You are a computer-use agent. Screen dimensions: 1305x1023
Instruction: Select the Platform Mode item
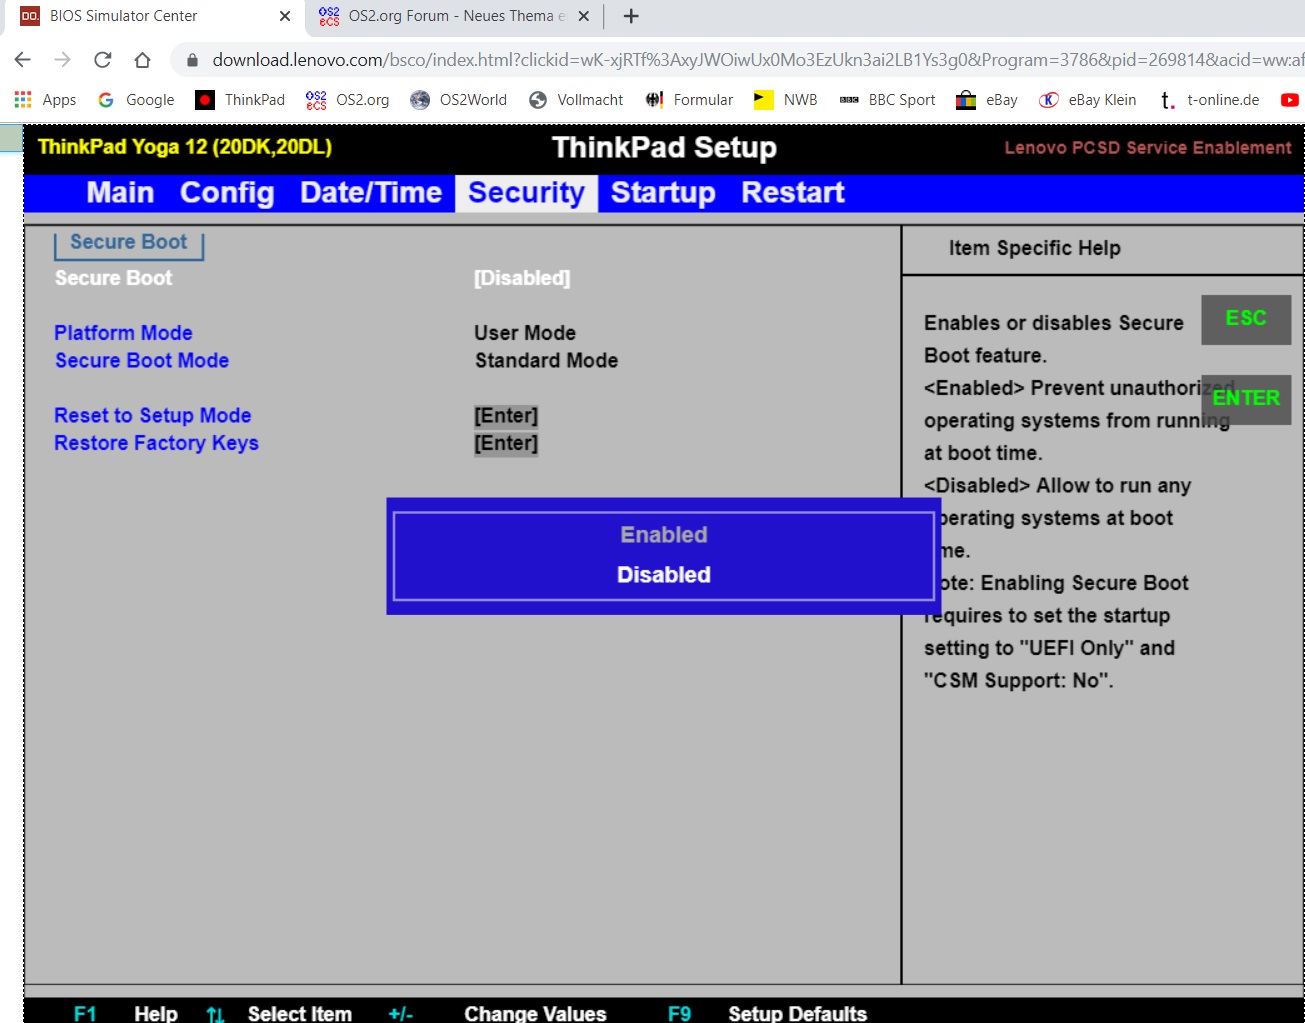click(123, 333)
